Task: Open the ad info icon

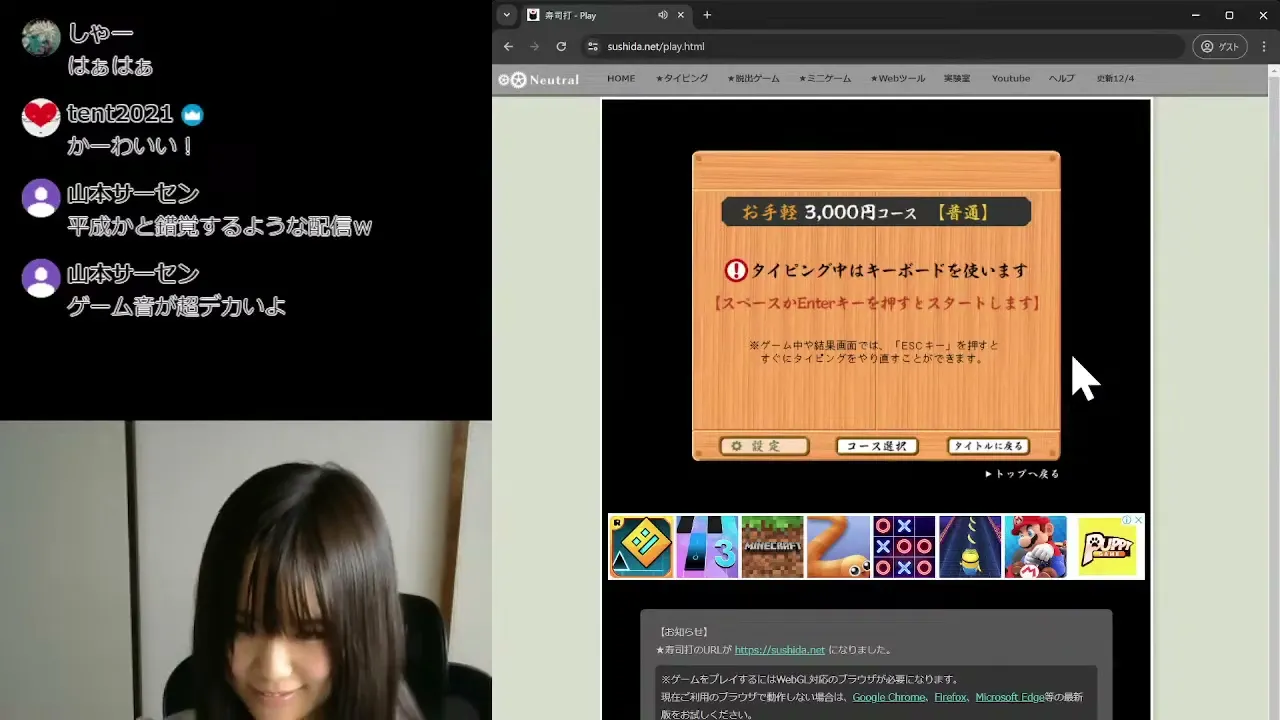Action: (x=1127, y=520)
